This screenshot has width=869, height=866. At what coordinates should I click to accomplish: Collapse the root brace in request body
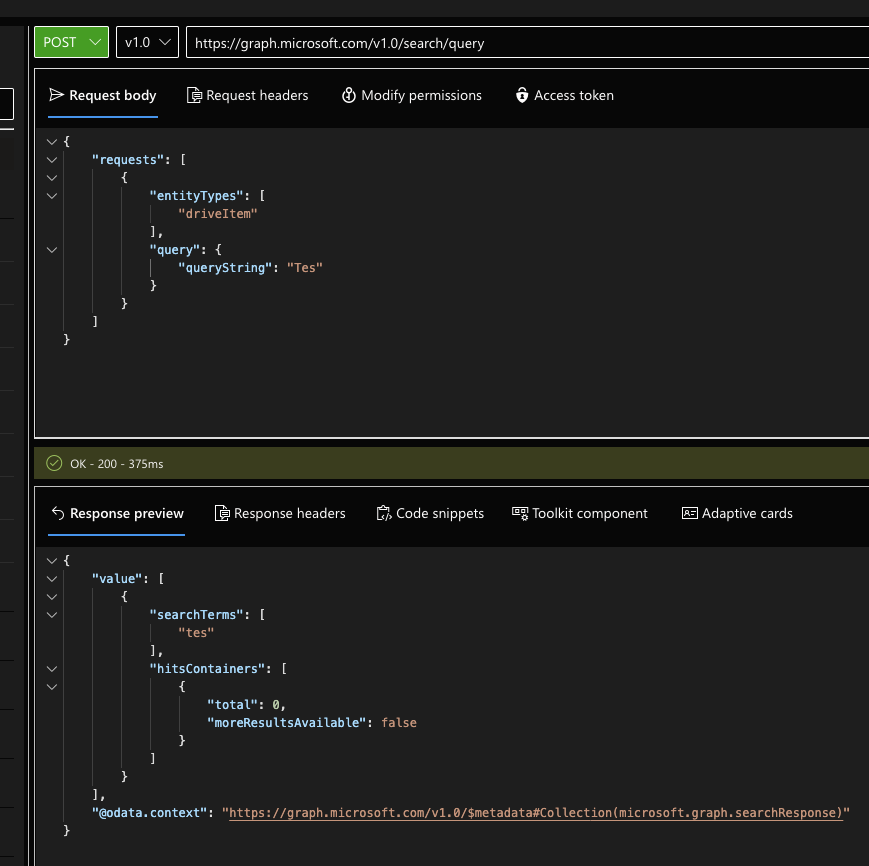click(52, 142)
